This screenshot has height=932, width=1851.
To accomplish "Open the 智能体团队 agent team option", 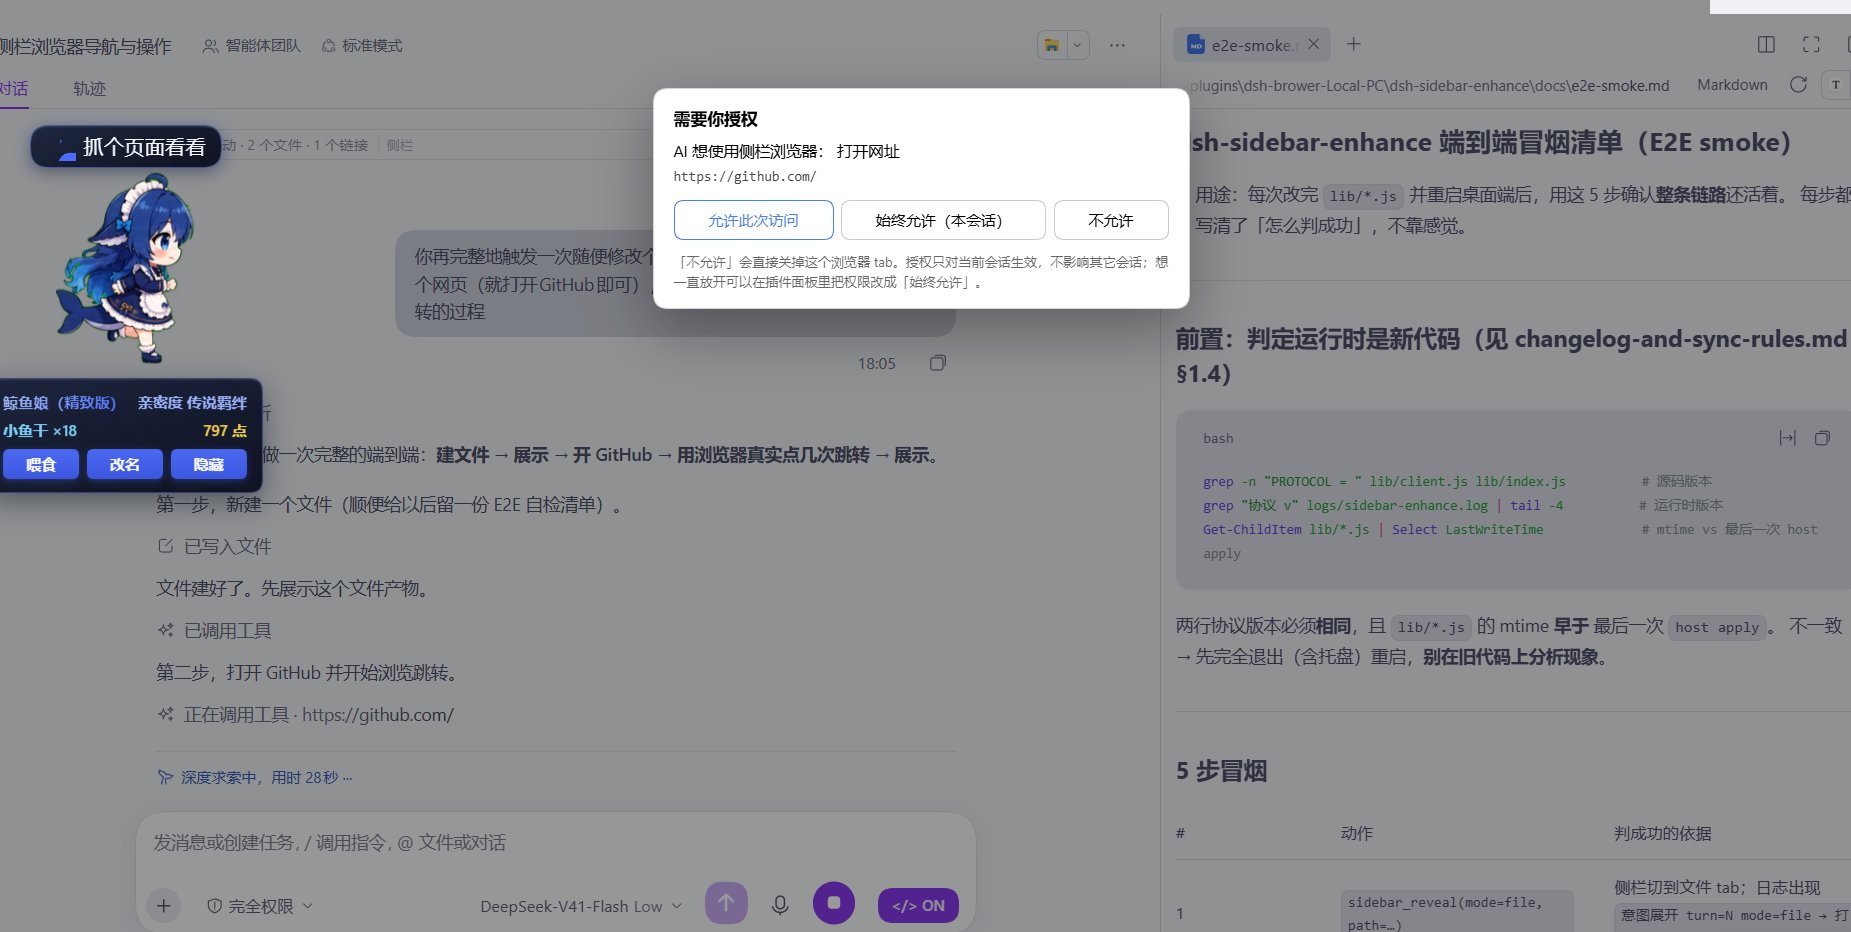I will [251, 46].
